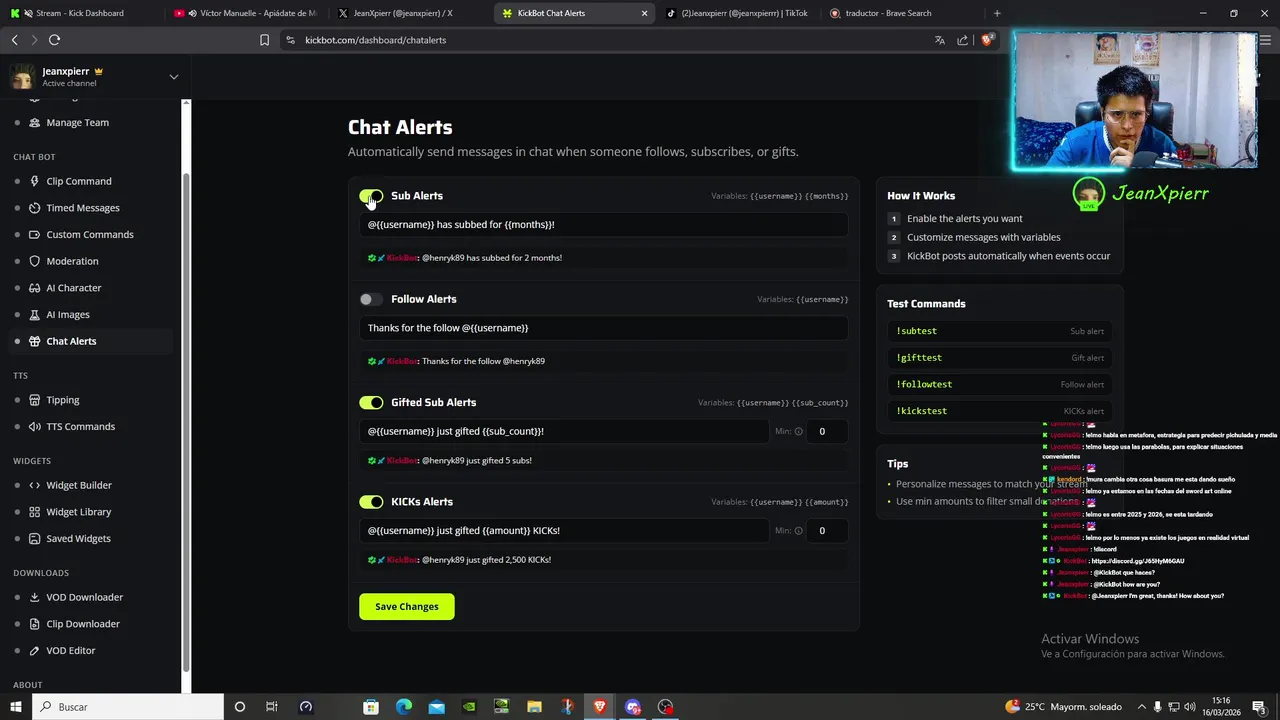This screenshot has height=720, width=1280.
Task: Edit the Follow Alerts message field
Action: coord(603,328)
